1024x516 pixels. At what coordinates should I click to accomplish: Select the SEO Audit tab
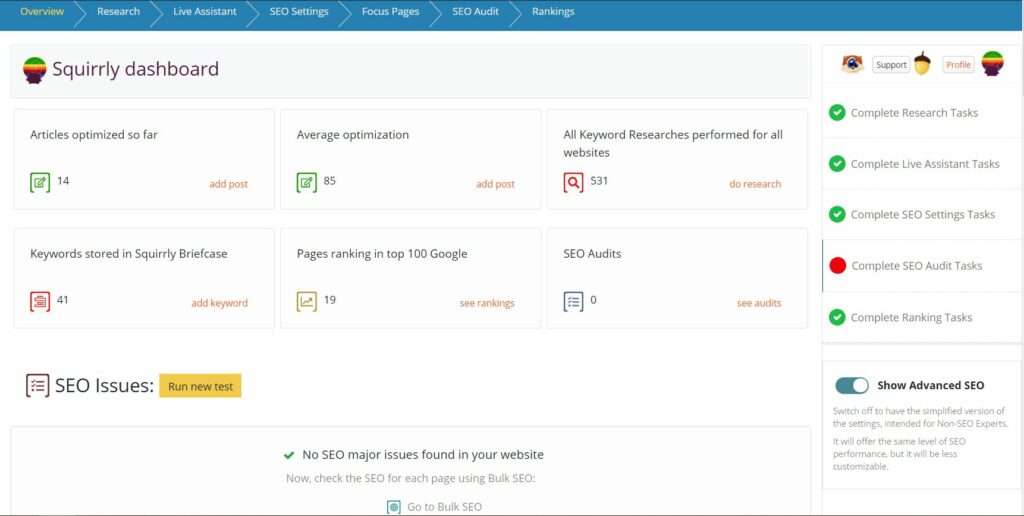coord(475,12)
